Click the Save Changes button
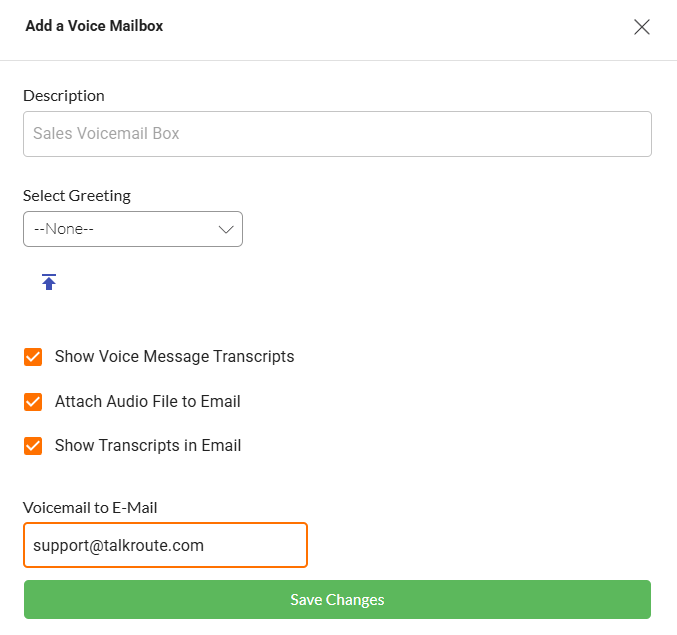 [337, 600]
